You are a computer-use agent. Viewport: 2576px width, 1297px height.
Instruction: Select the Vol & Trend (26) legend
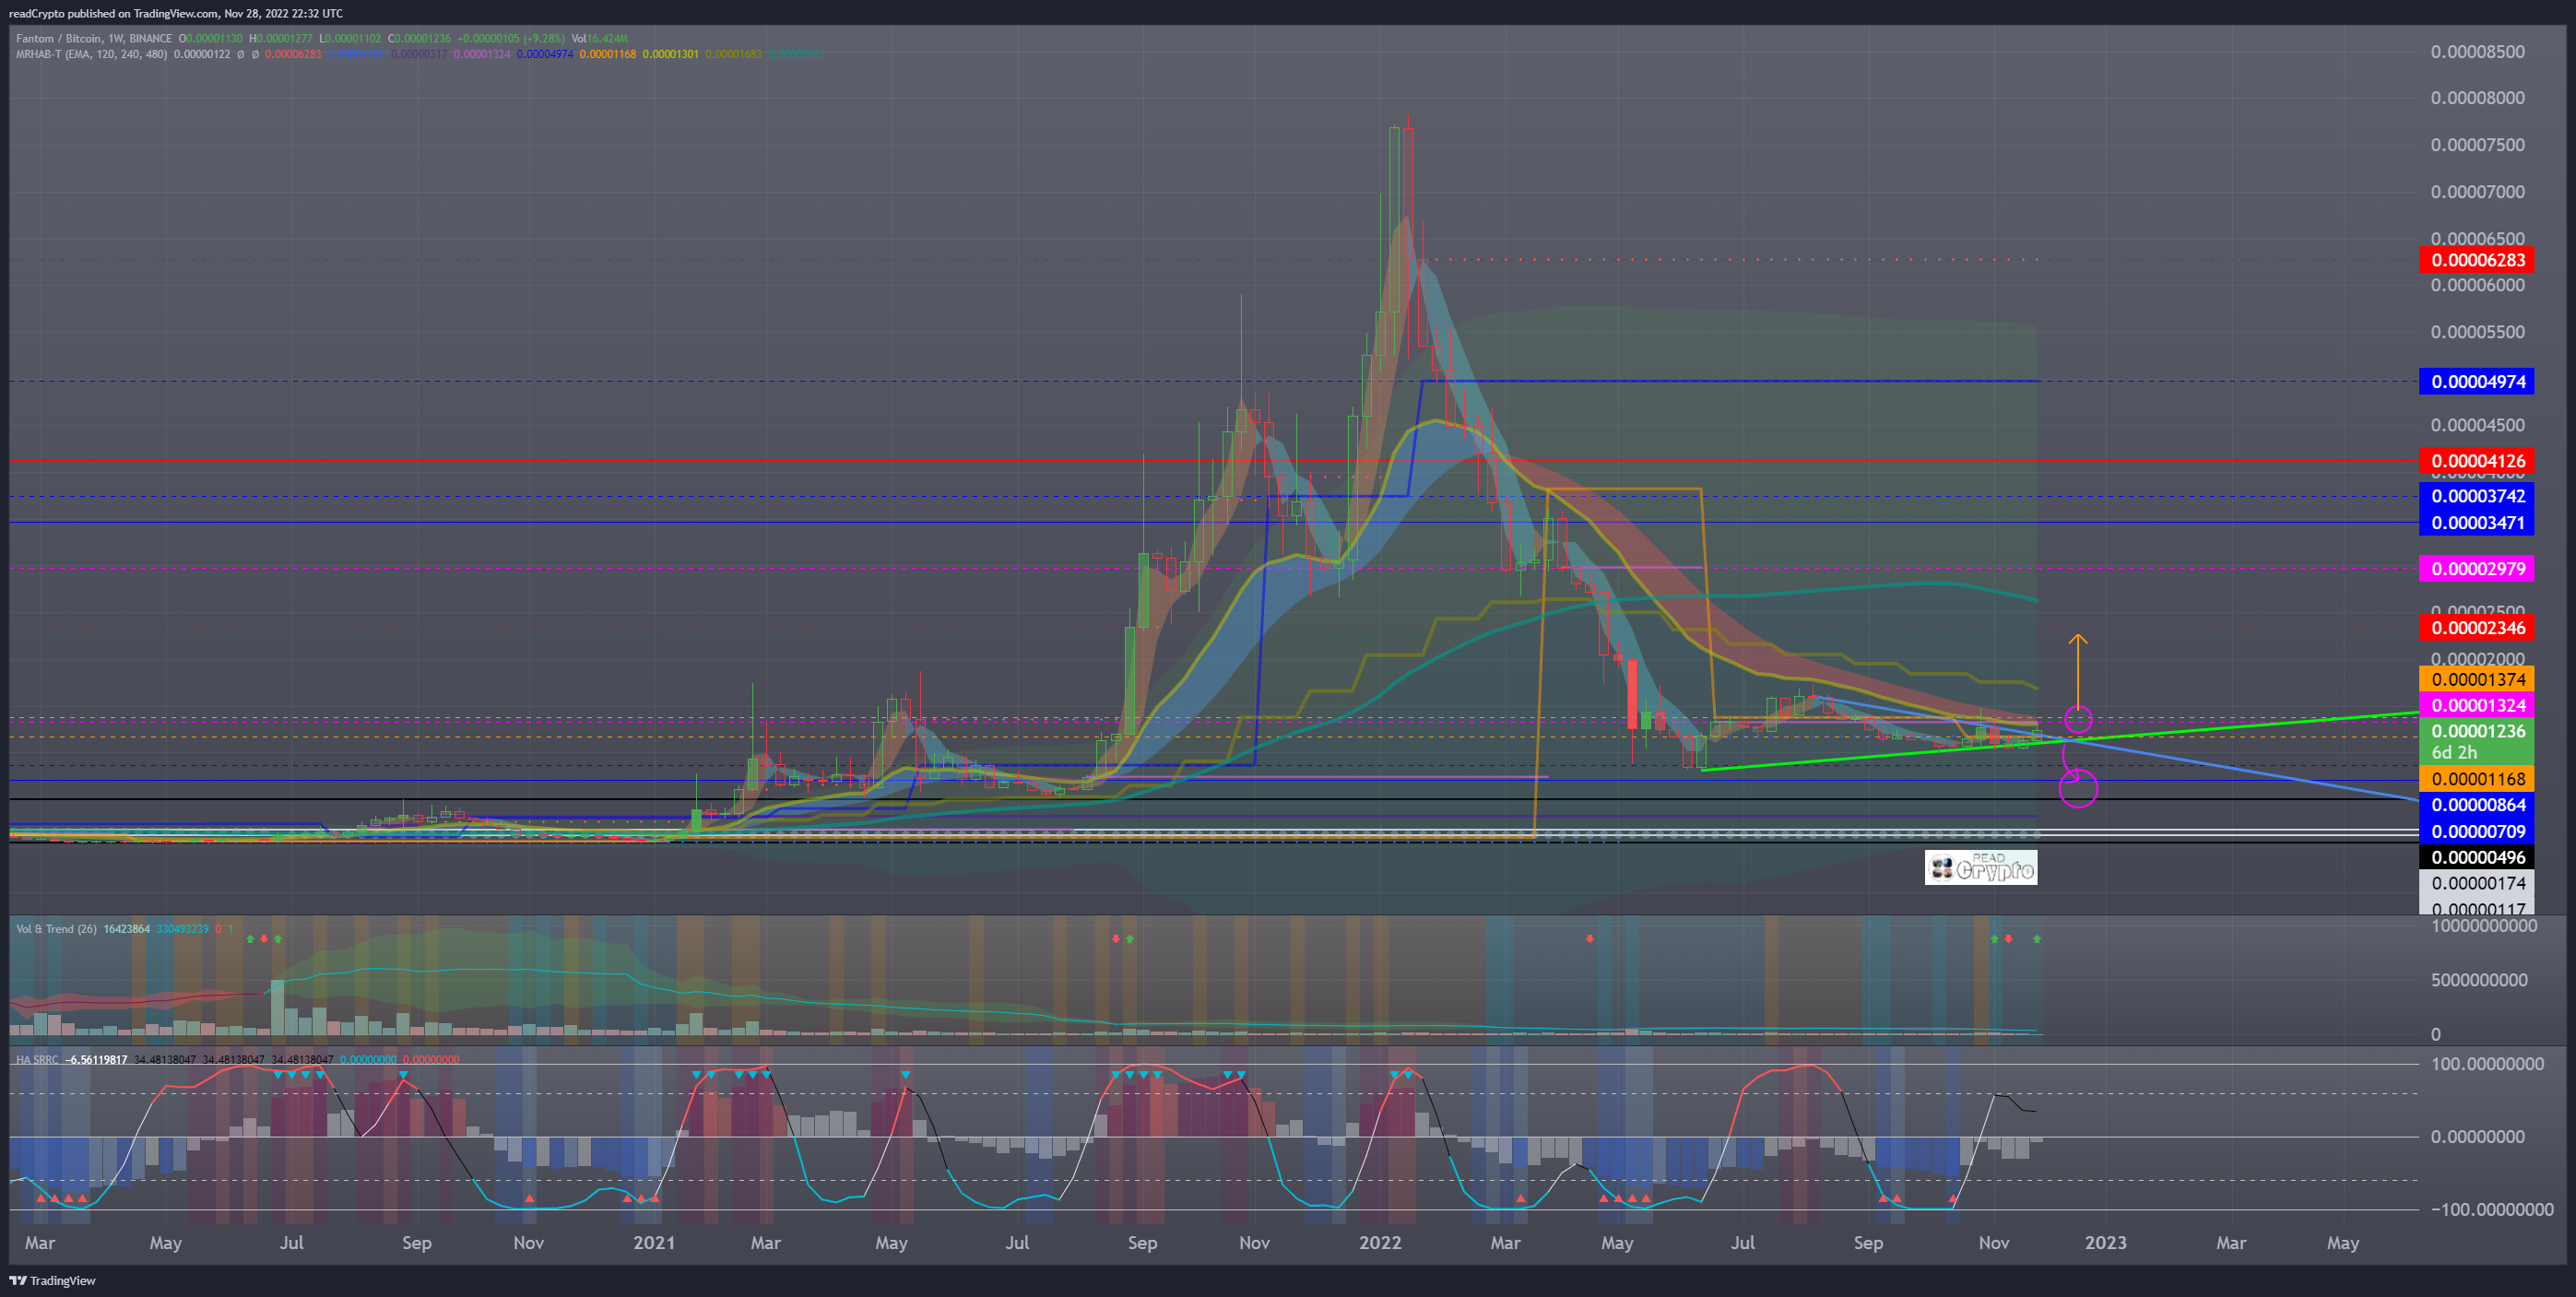pyautogui.click(x=56, y=929)
